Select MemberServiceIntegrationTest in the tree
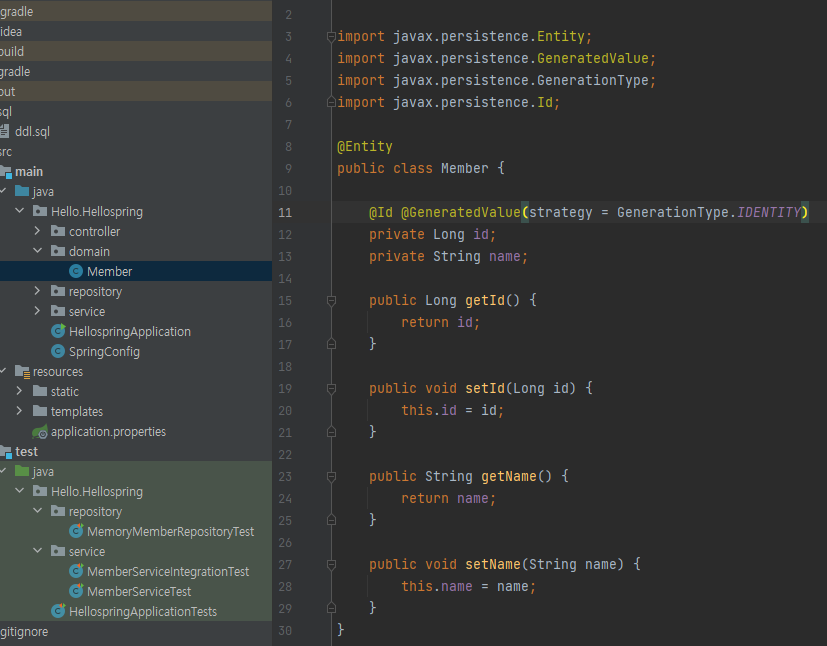 [136, 571]
